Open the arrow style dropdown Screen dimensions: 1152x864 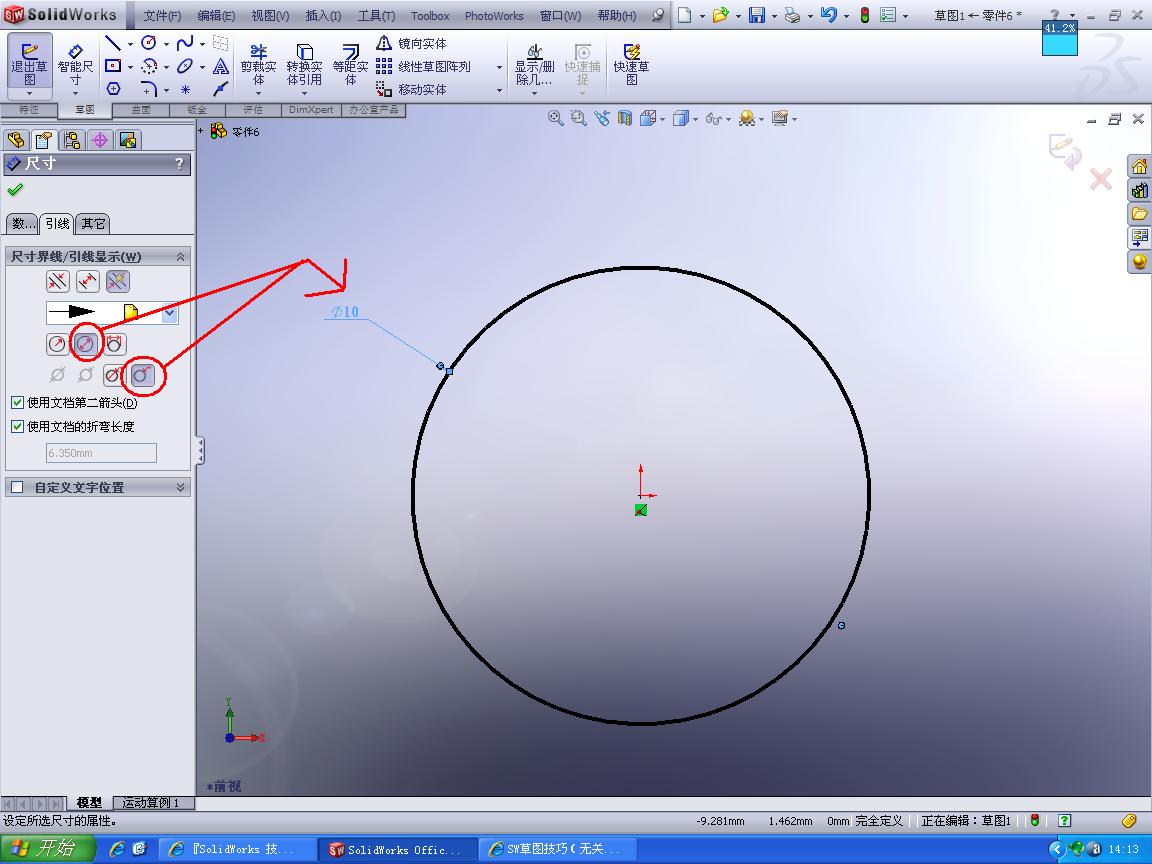click(x=170, y=313)
